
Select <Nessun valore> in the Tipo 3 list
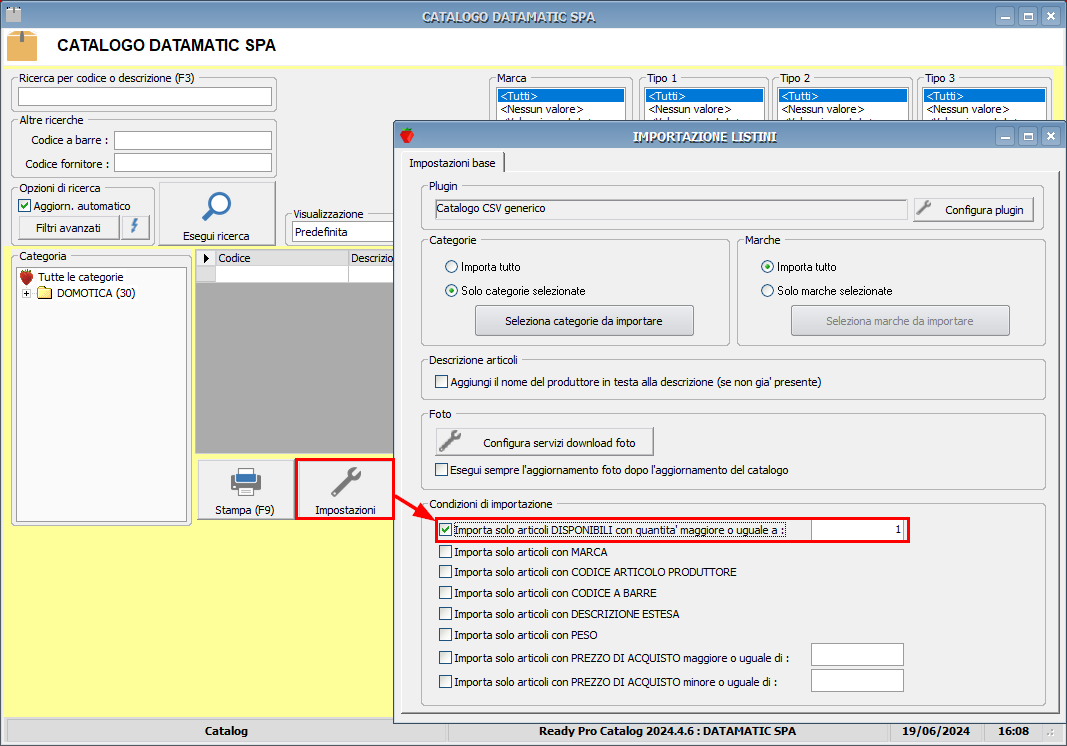coord(985,109)
